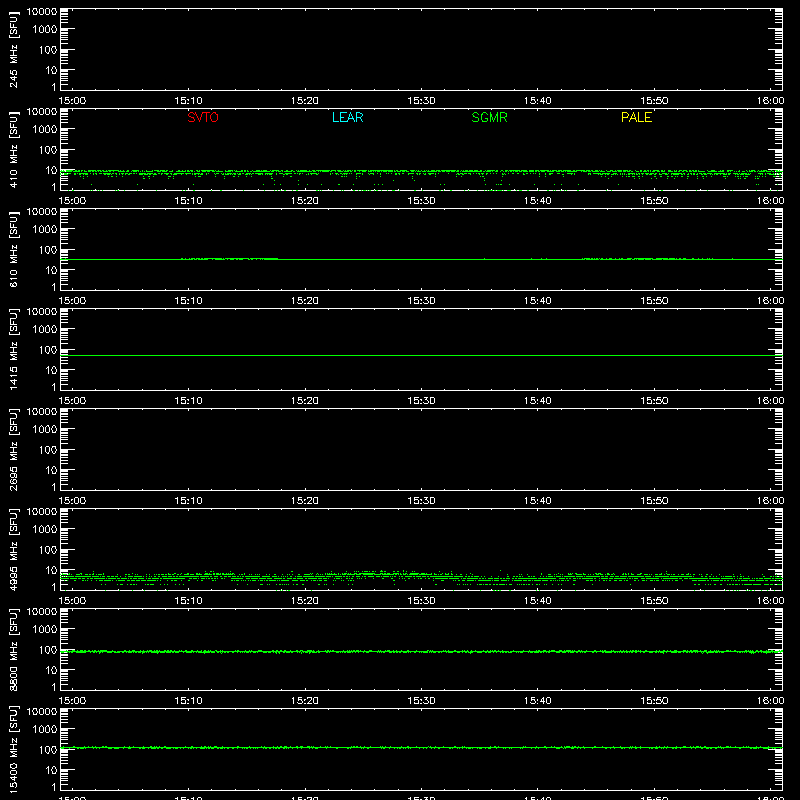Click the flat green trace in the 1415 MHz plot
Viewport: 800px width, 800px height.
click(x=421, y=355)
